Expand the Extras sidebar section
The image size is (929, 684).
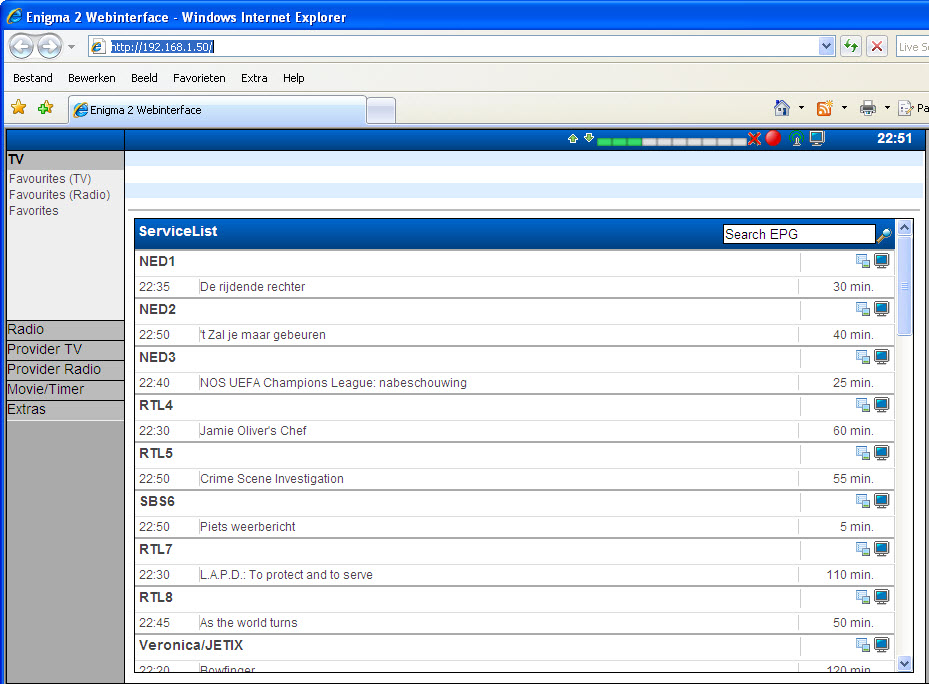(x=65, y=410)
